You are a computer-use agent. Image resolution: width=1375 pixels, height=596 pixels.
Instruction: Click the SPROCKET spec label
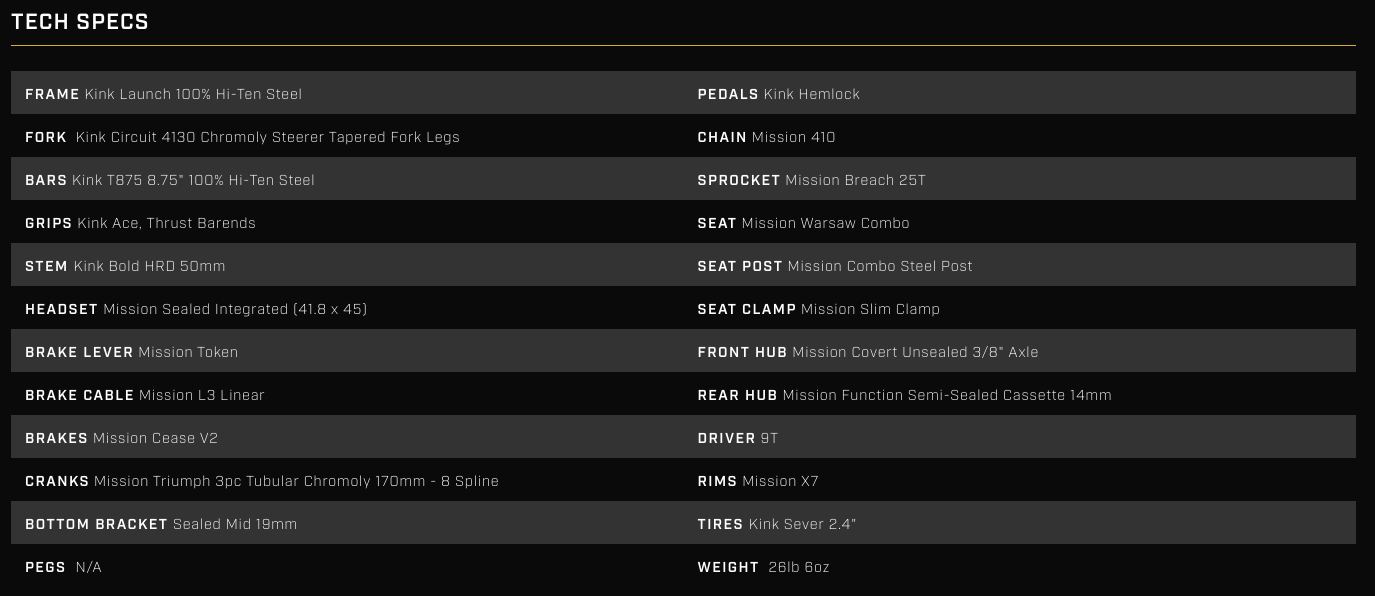tap(738, 180)
